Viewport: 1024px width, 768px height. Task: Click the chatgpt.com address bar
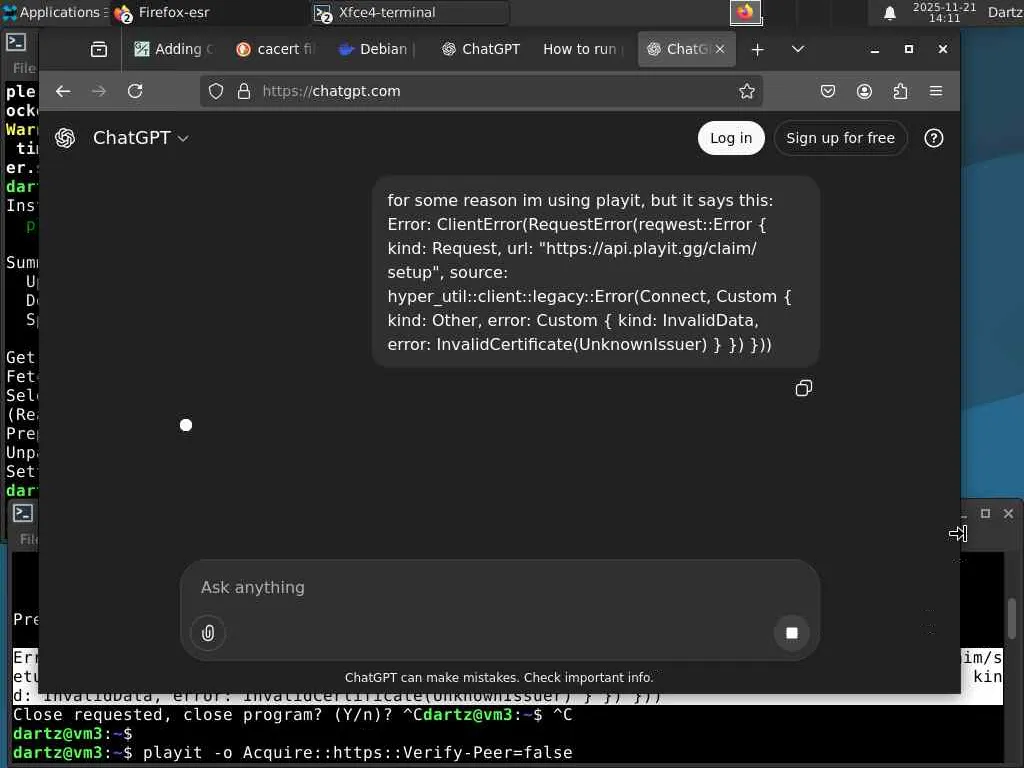482,91
